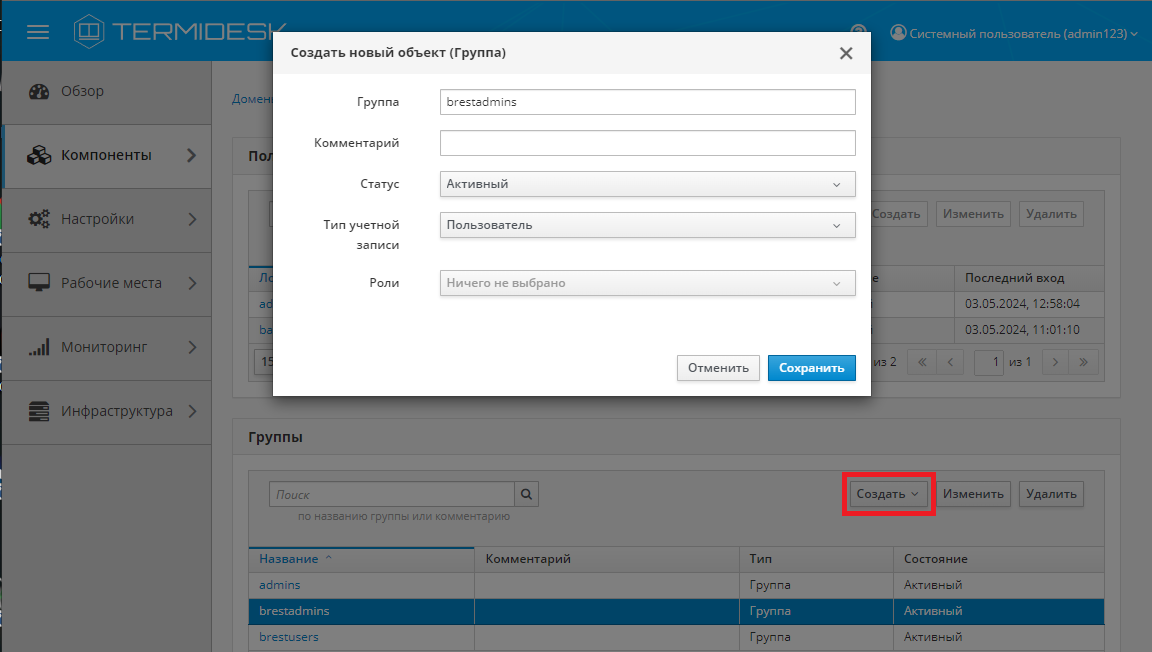Click the 03.05.2024, 11:01:10 cell

click(x=1029, y=330)
